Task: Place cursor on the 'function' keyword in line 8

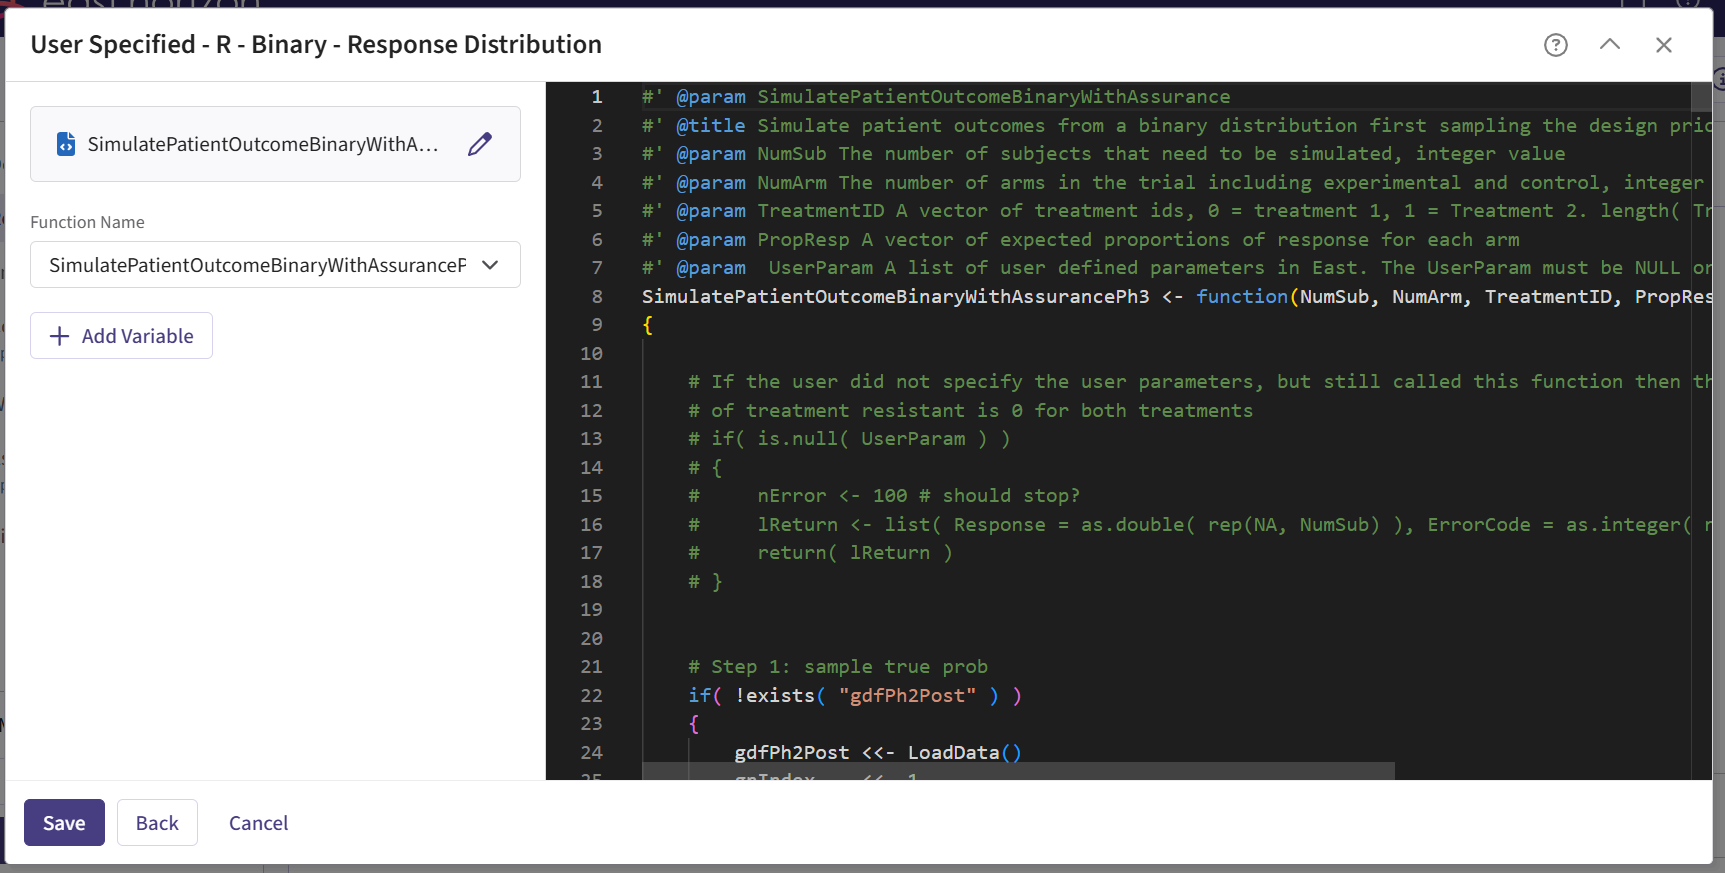Action: pyautogui.click(x=1241, y=297)
